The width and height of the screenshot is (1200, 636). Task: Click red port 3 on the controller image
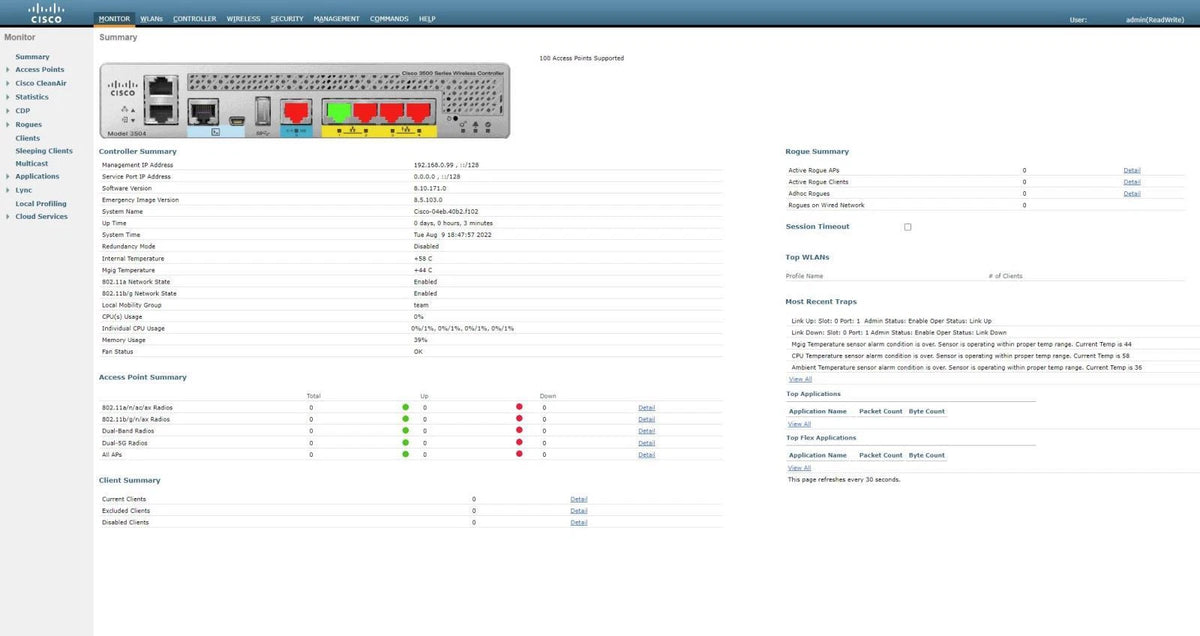391,111
